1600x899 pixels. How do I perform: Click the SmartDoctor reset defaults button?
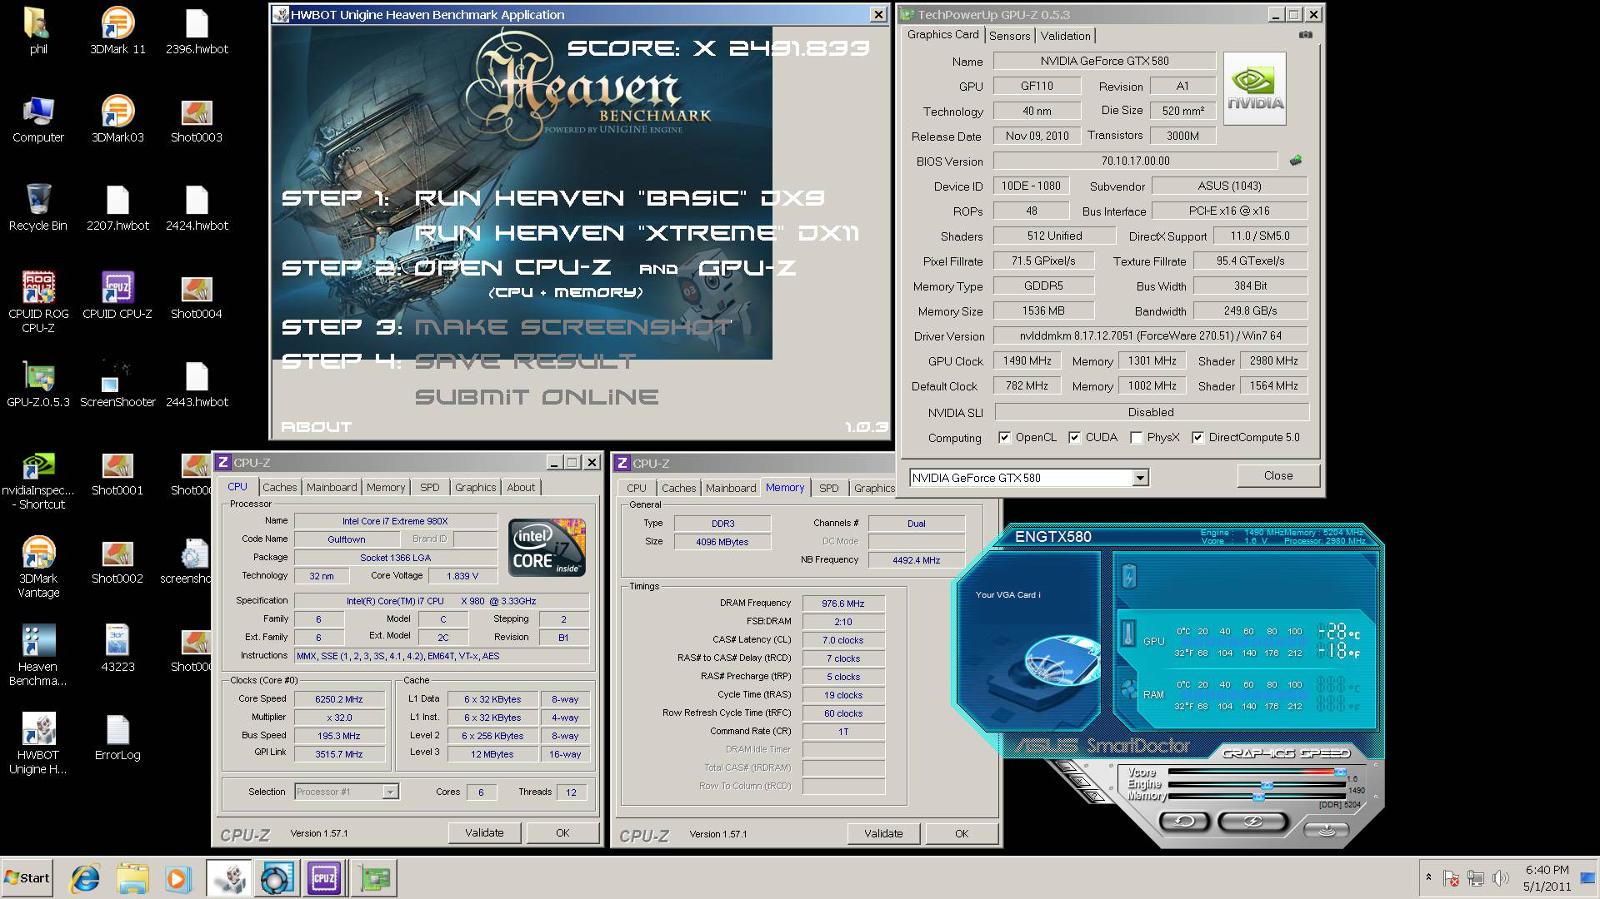[x=1184, y=821]
